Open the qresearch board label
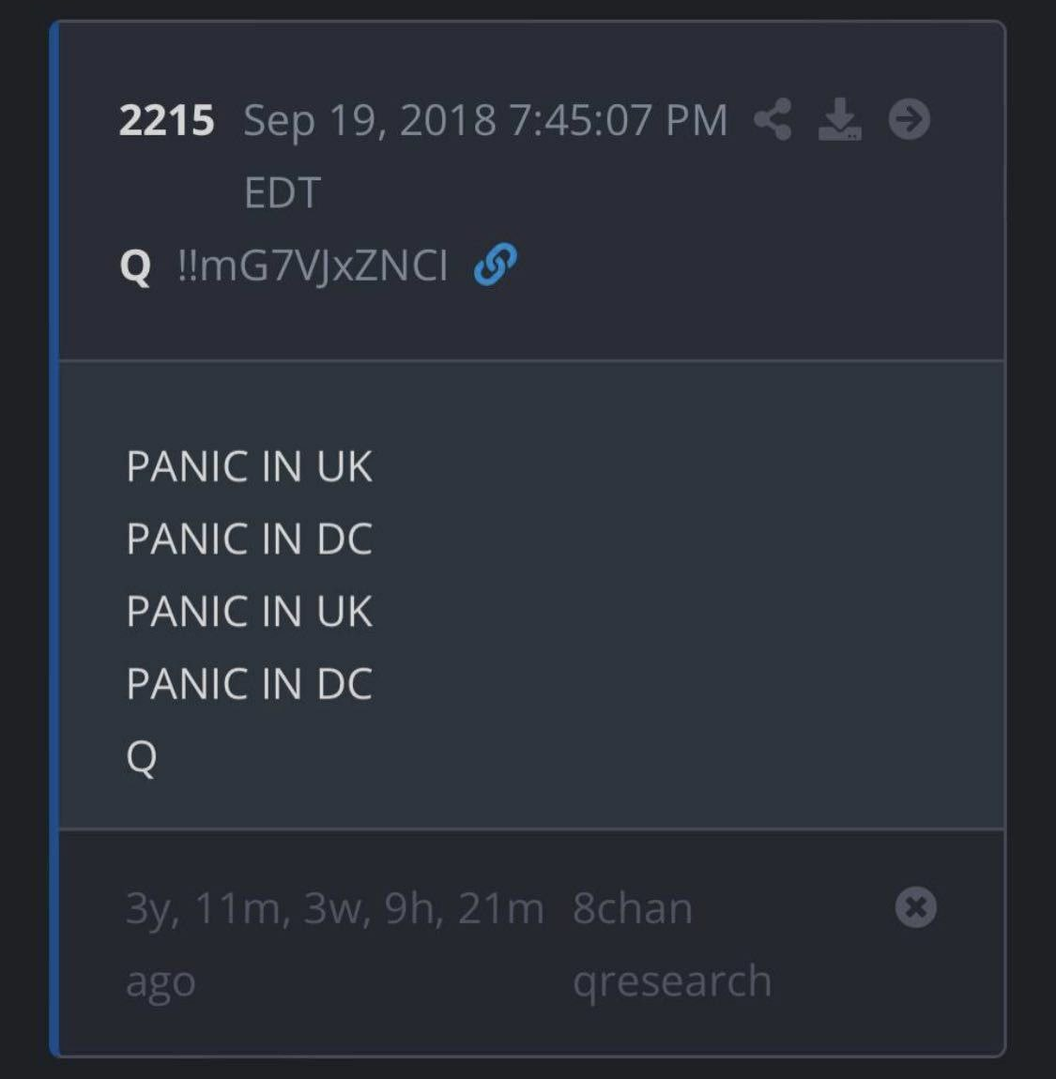This screenshot has width=1056, height=1079. 672,981
